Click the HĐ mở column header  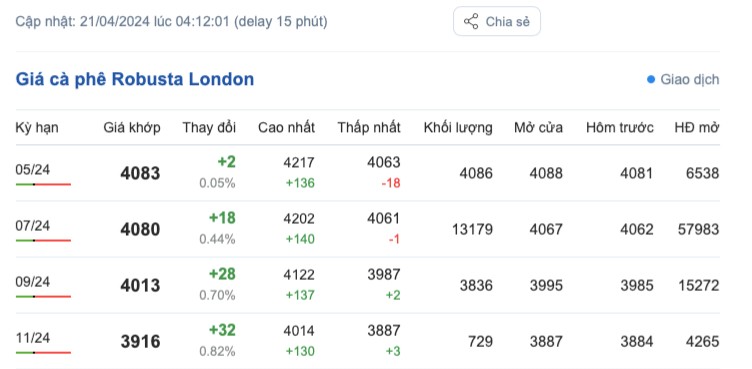coord(696,128)
